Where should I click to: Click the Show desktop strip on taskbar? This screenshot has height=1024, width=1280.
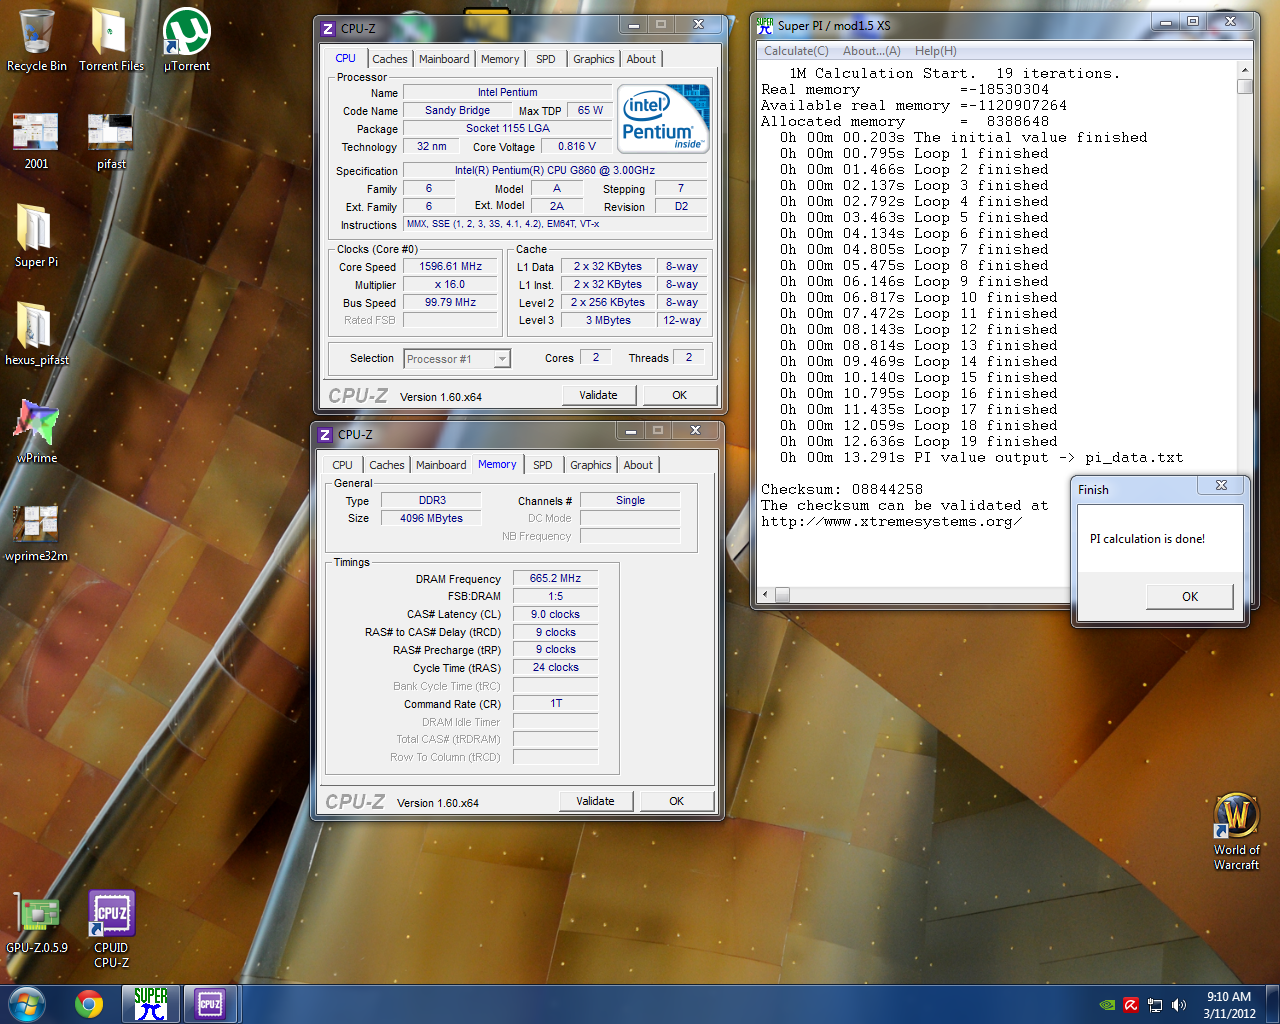coord(1272,1005)
